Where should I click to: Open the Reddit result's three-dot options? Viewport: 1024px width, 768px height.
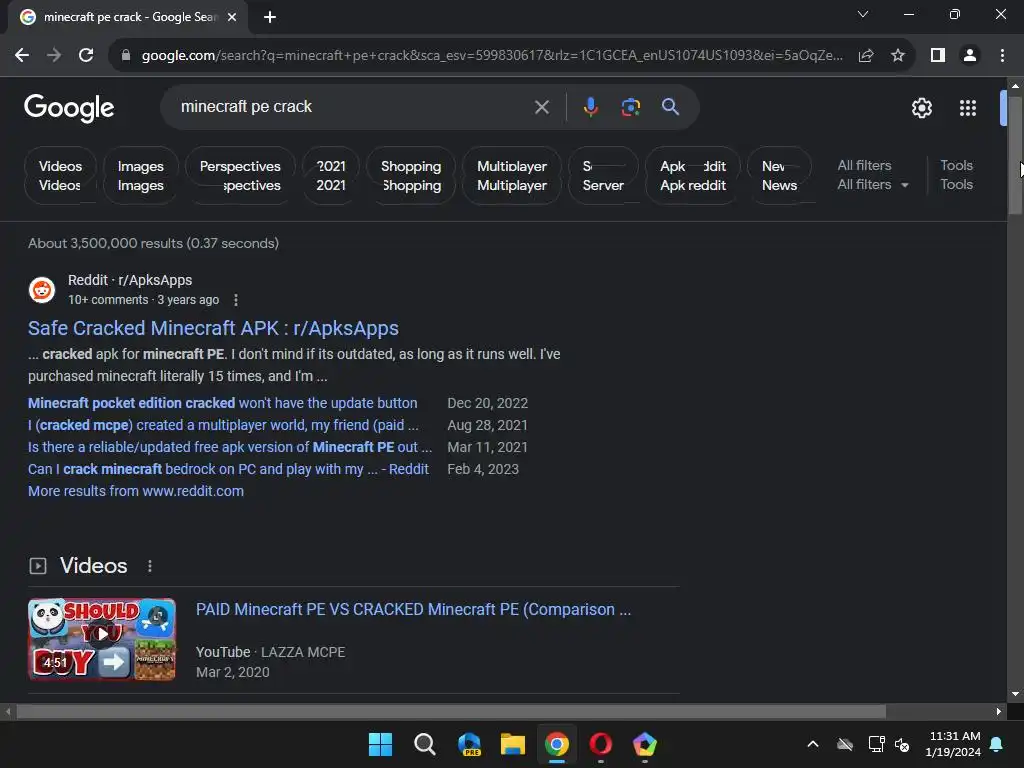click(x=236, y=300)
